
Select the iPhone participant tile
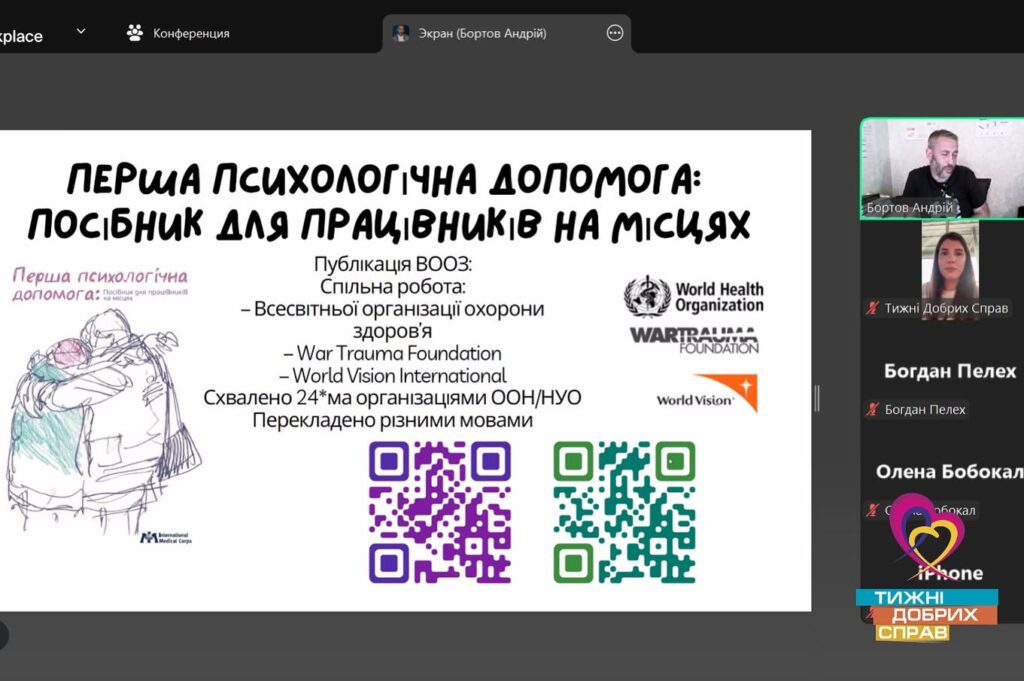coord(942,573)
